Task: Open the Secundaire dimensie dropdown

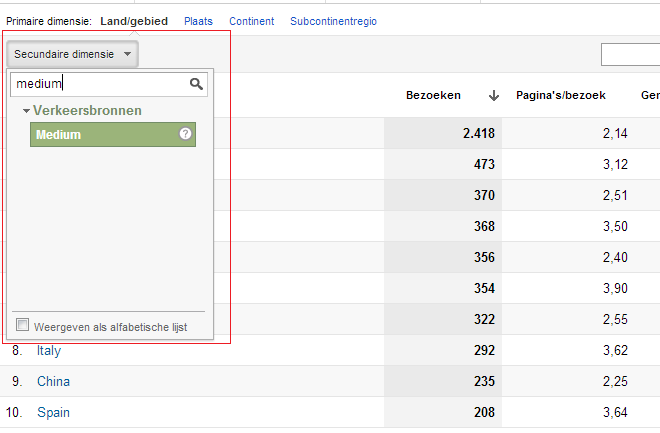Action: point(72,54)
